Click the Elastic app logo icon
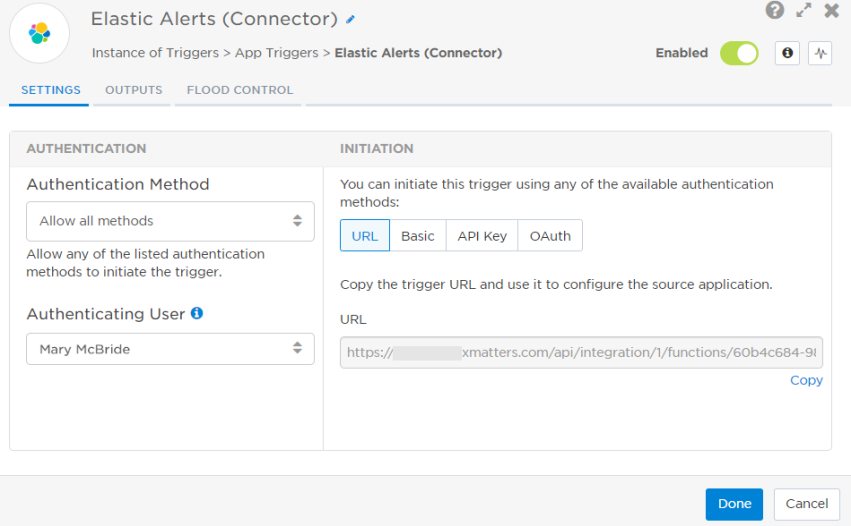Screen dimensions: 851x526 [x=39, y=33]
